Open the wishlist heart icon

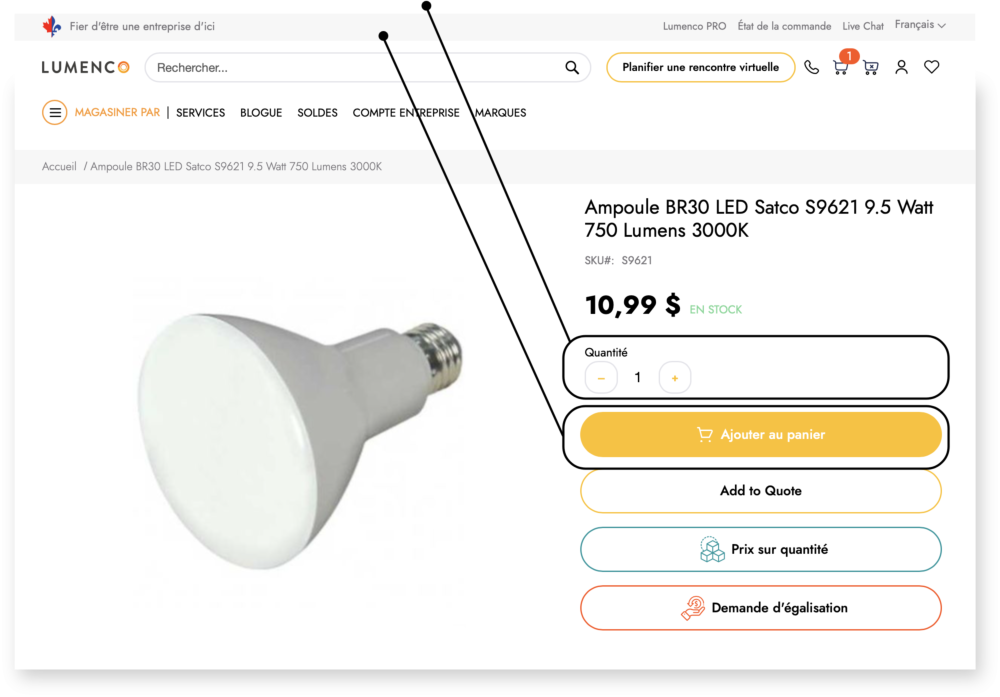pyautogui.click(x=932, y=67)
